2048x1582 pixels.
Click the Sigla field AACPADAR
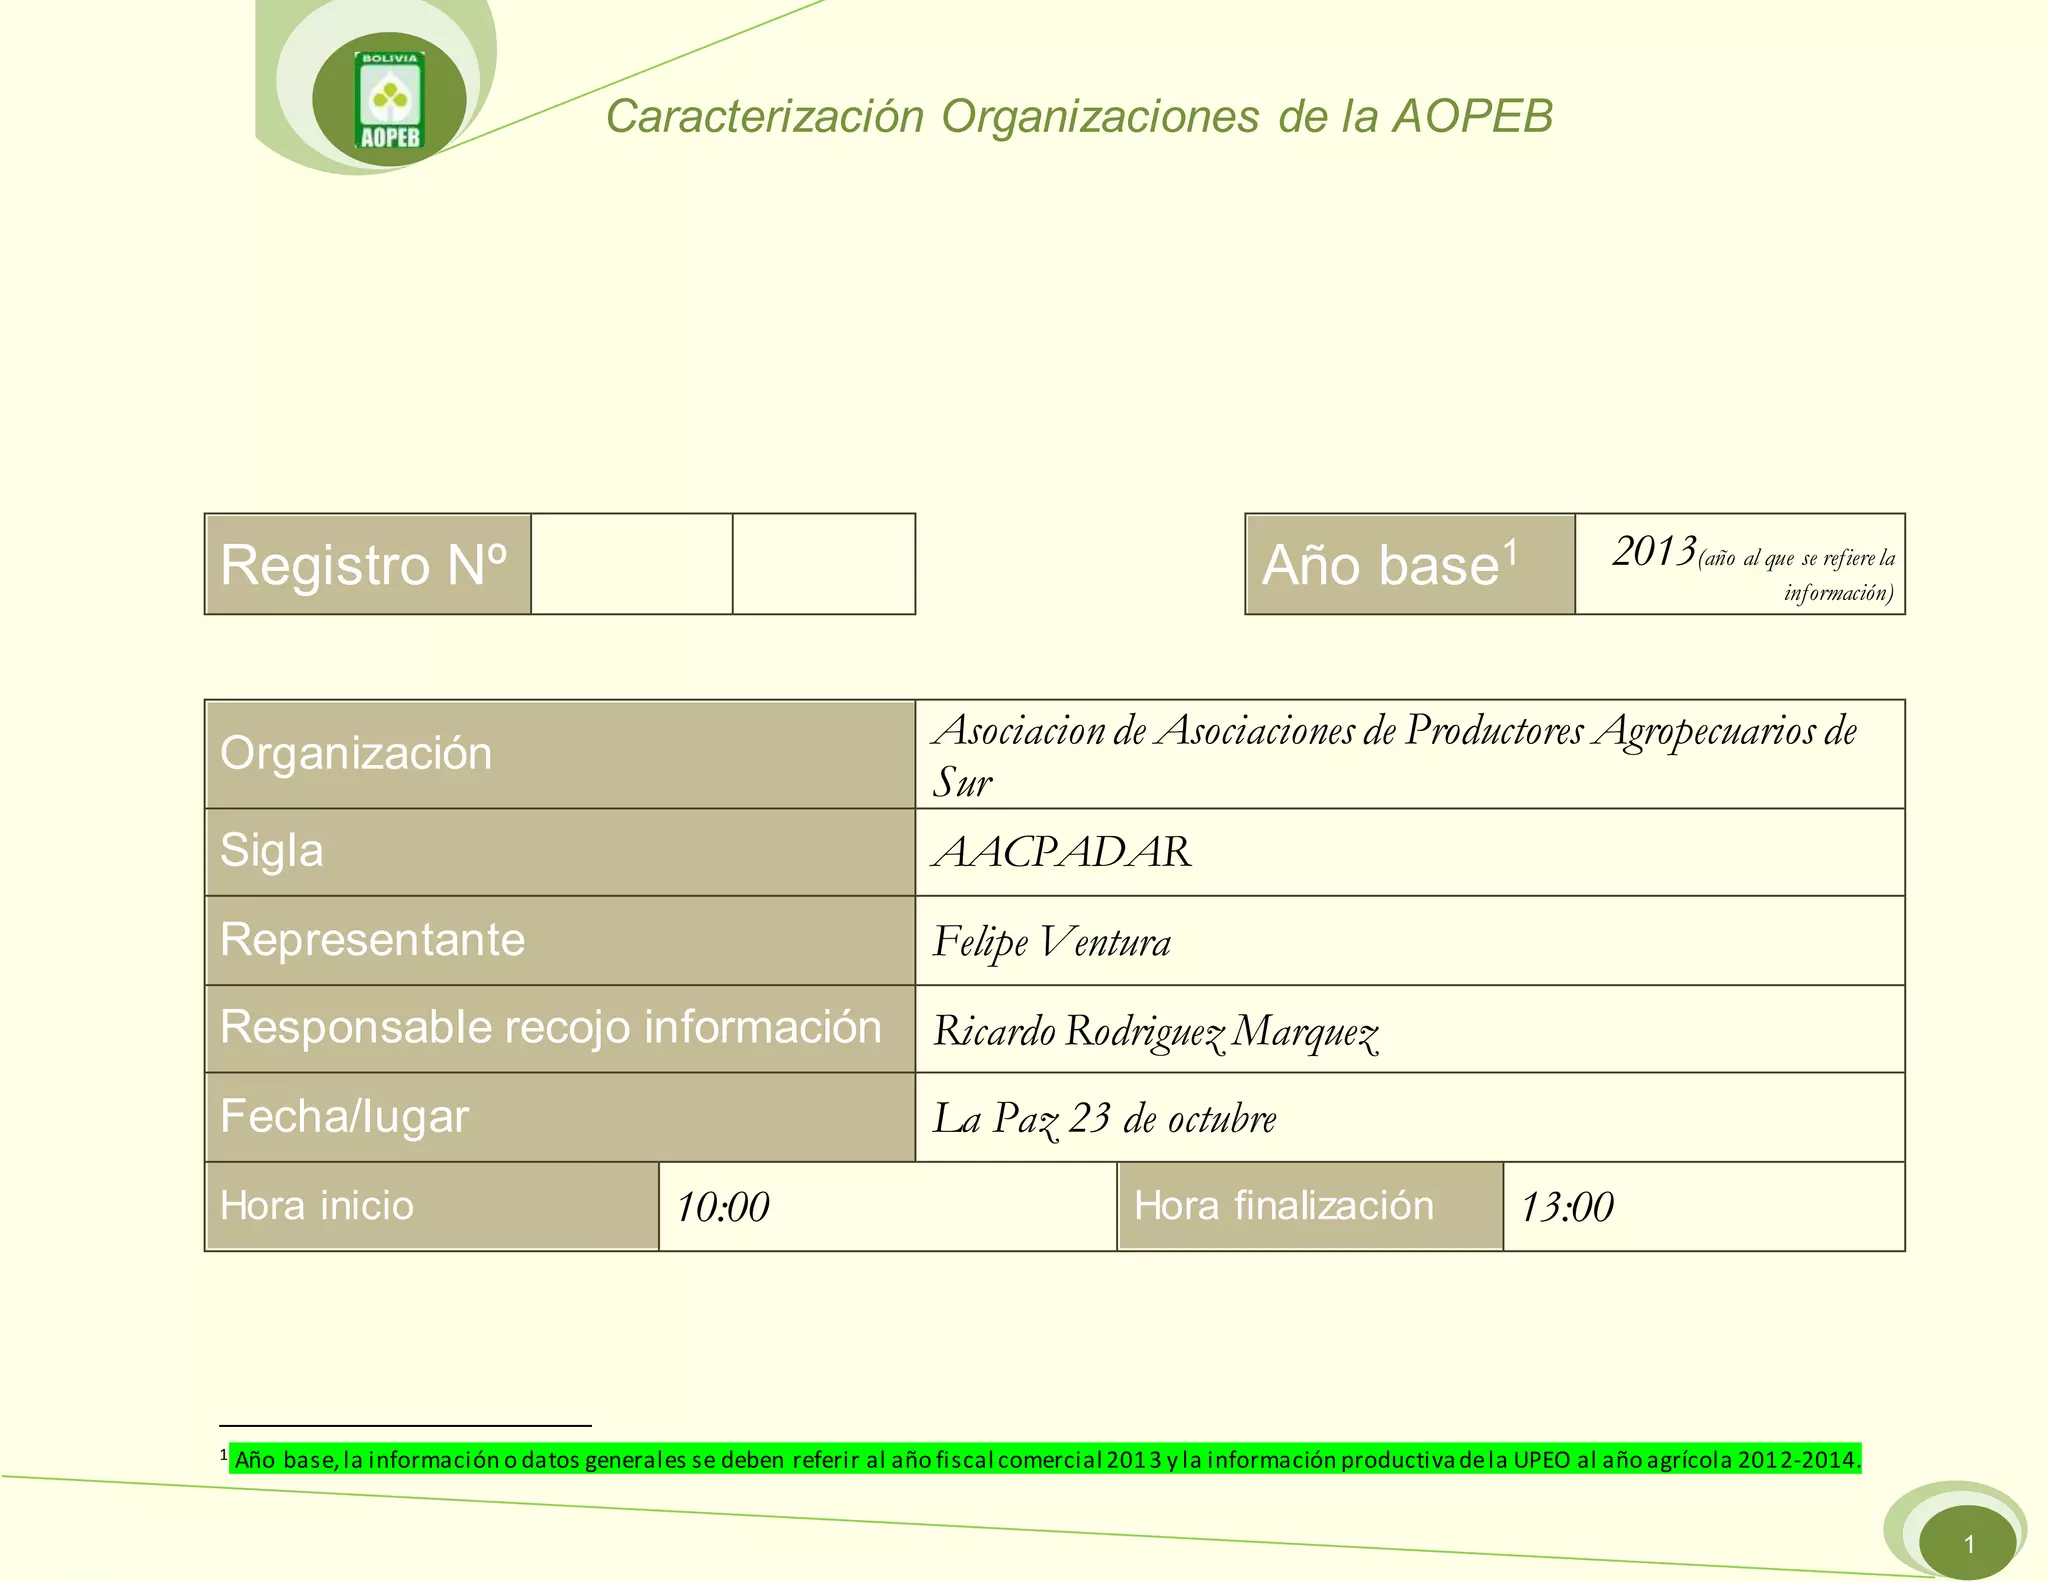coord(1062,852)
